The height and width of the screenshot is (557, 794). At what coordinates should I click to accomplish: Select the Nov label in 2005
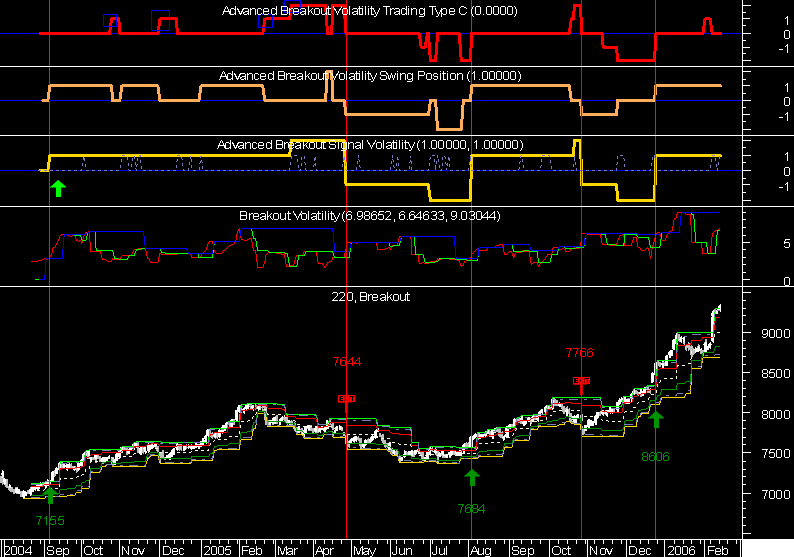pyautogui.click(x=601, y=550)
